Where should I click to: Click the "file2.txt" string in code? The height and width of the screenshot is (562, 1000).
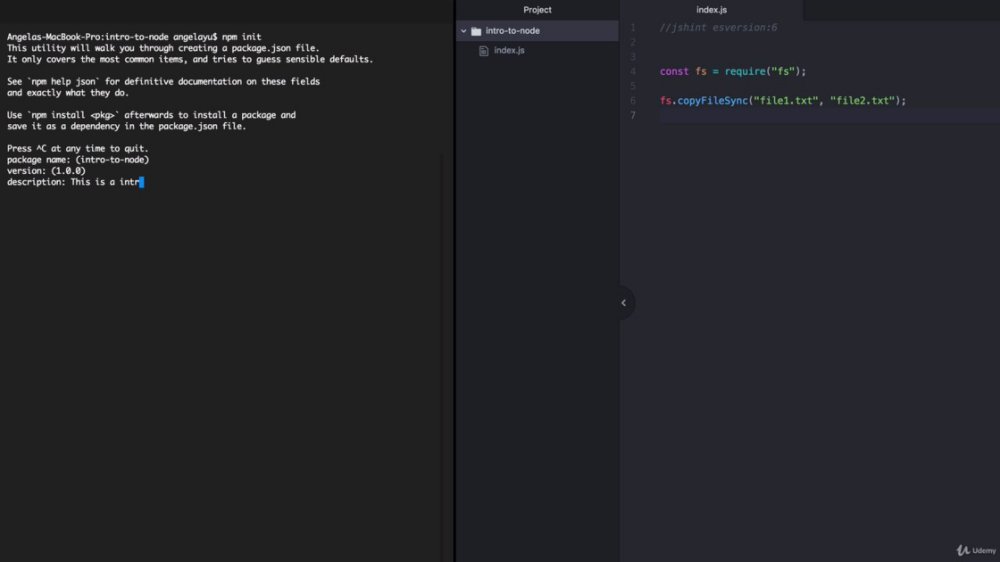click(x=862, y=101)
